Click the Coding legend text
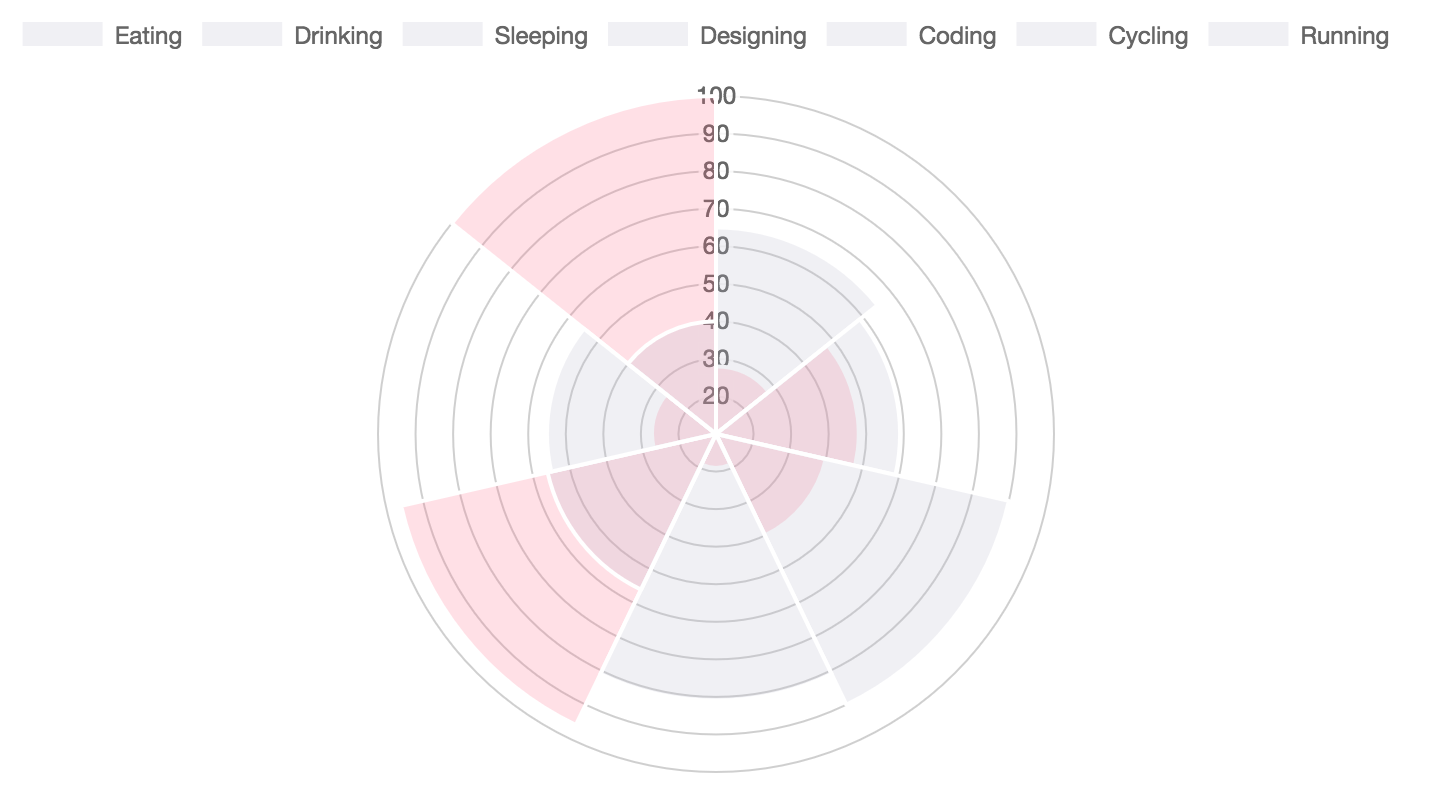The width and height of the screenshot is (1444, 794). [957, 36]
